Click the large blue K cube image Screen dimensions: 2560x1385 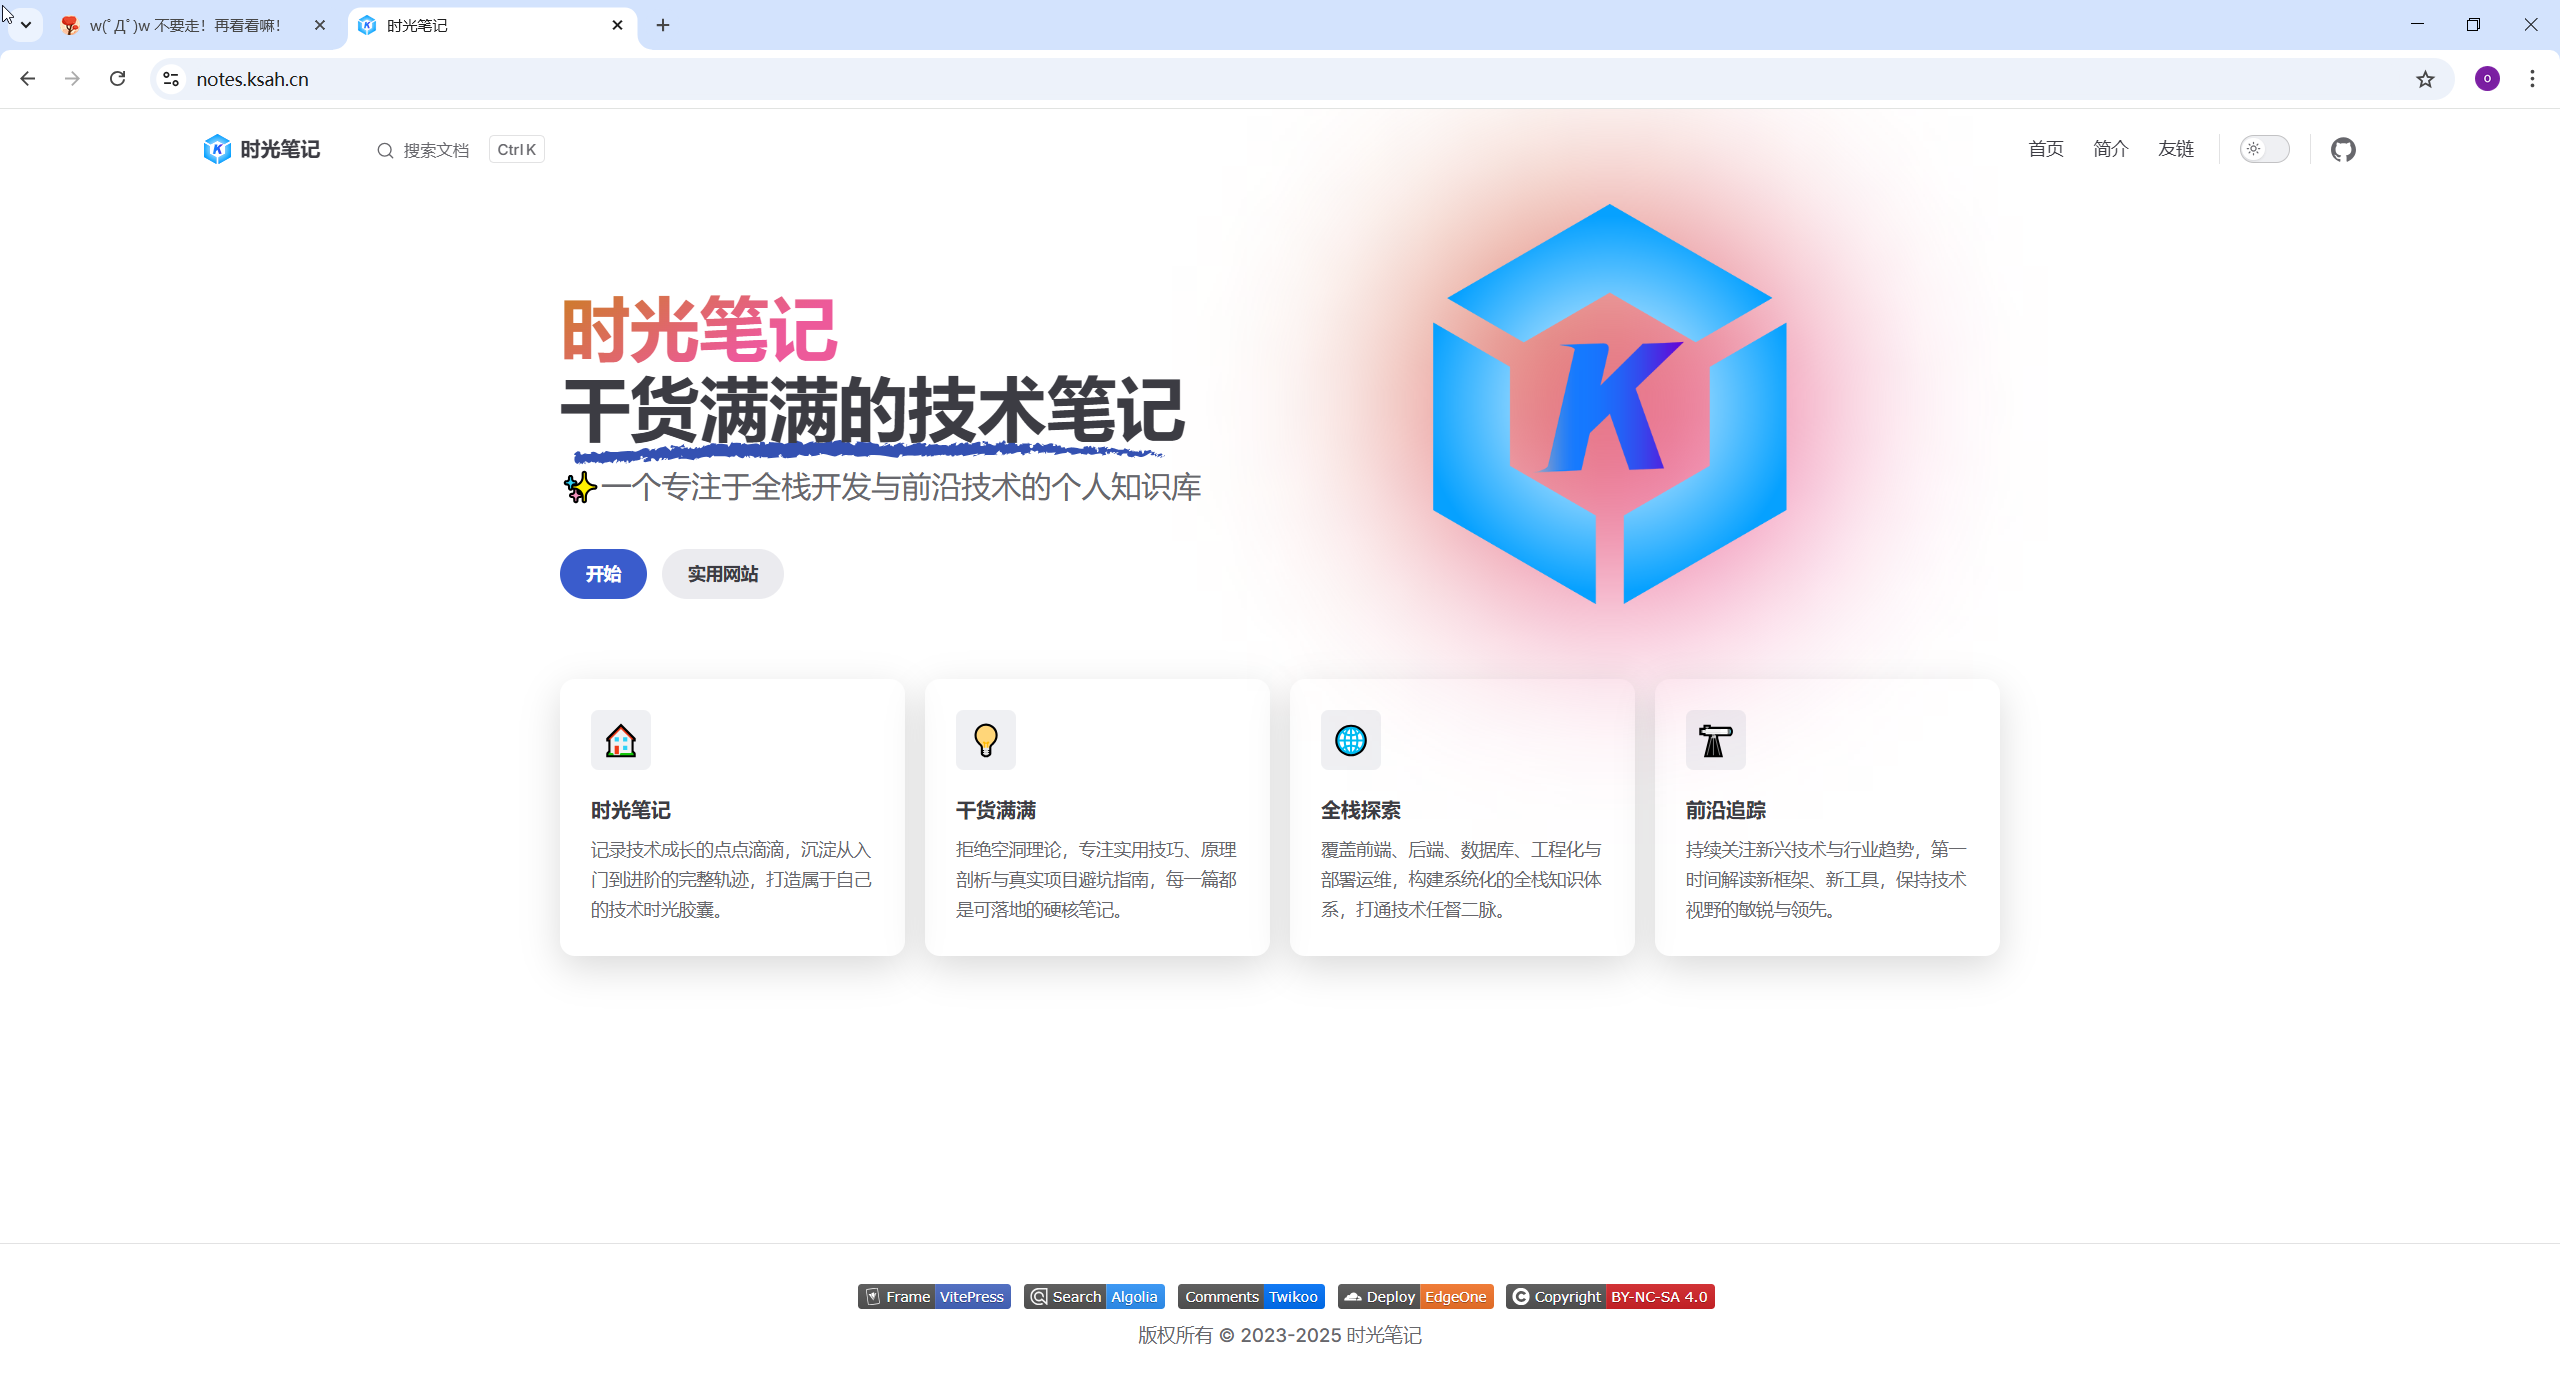(1609, 404)
